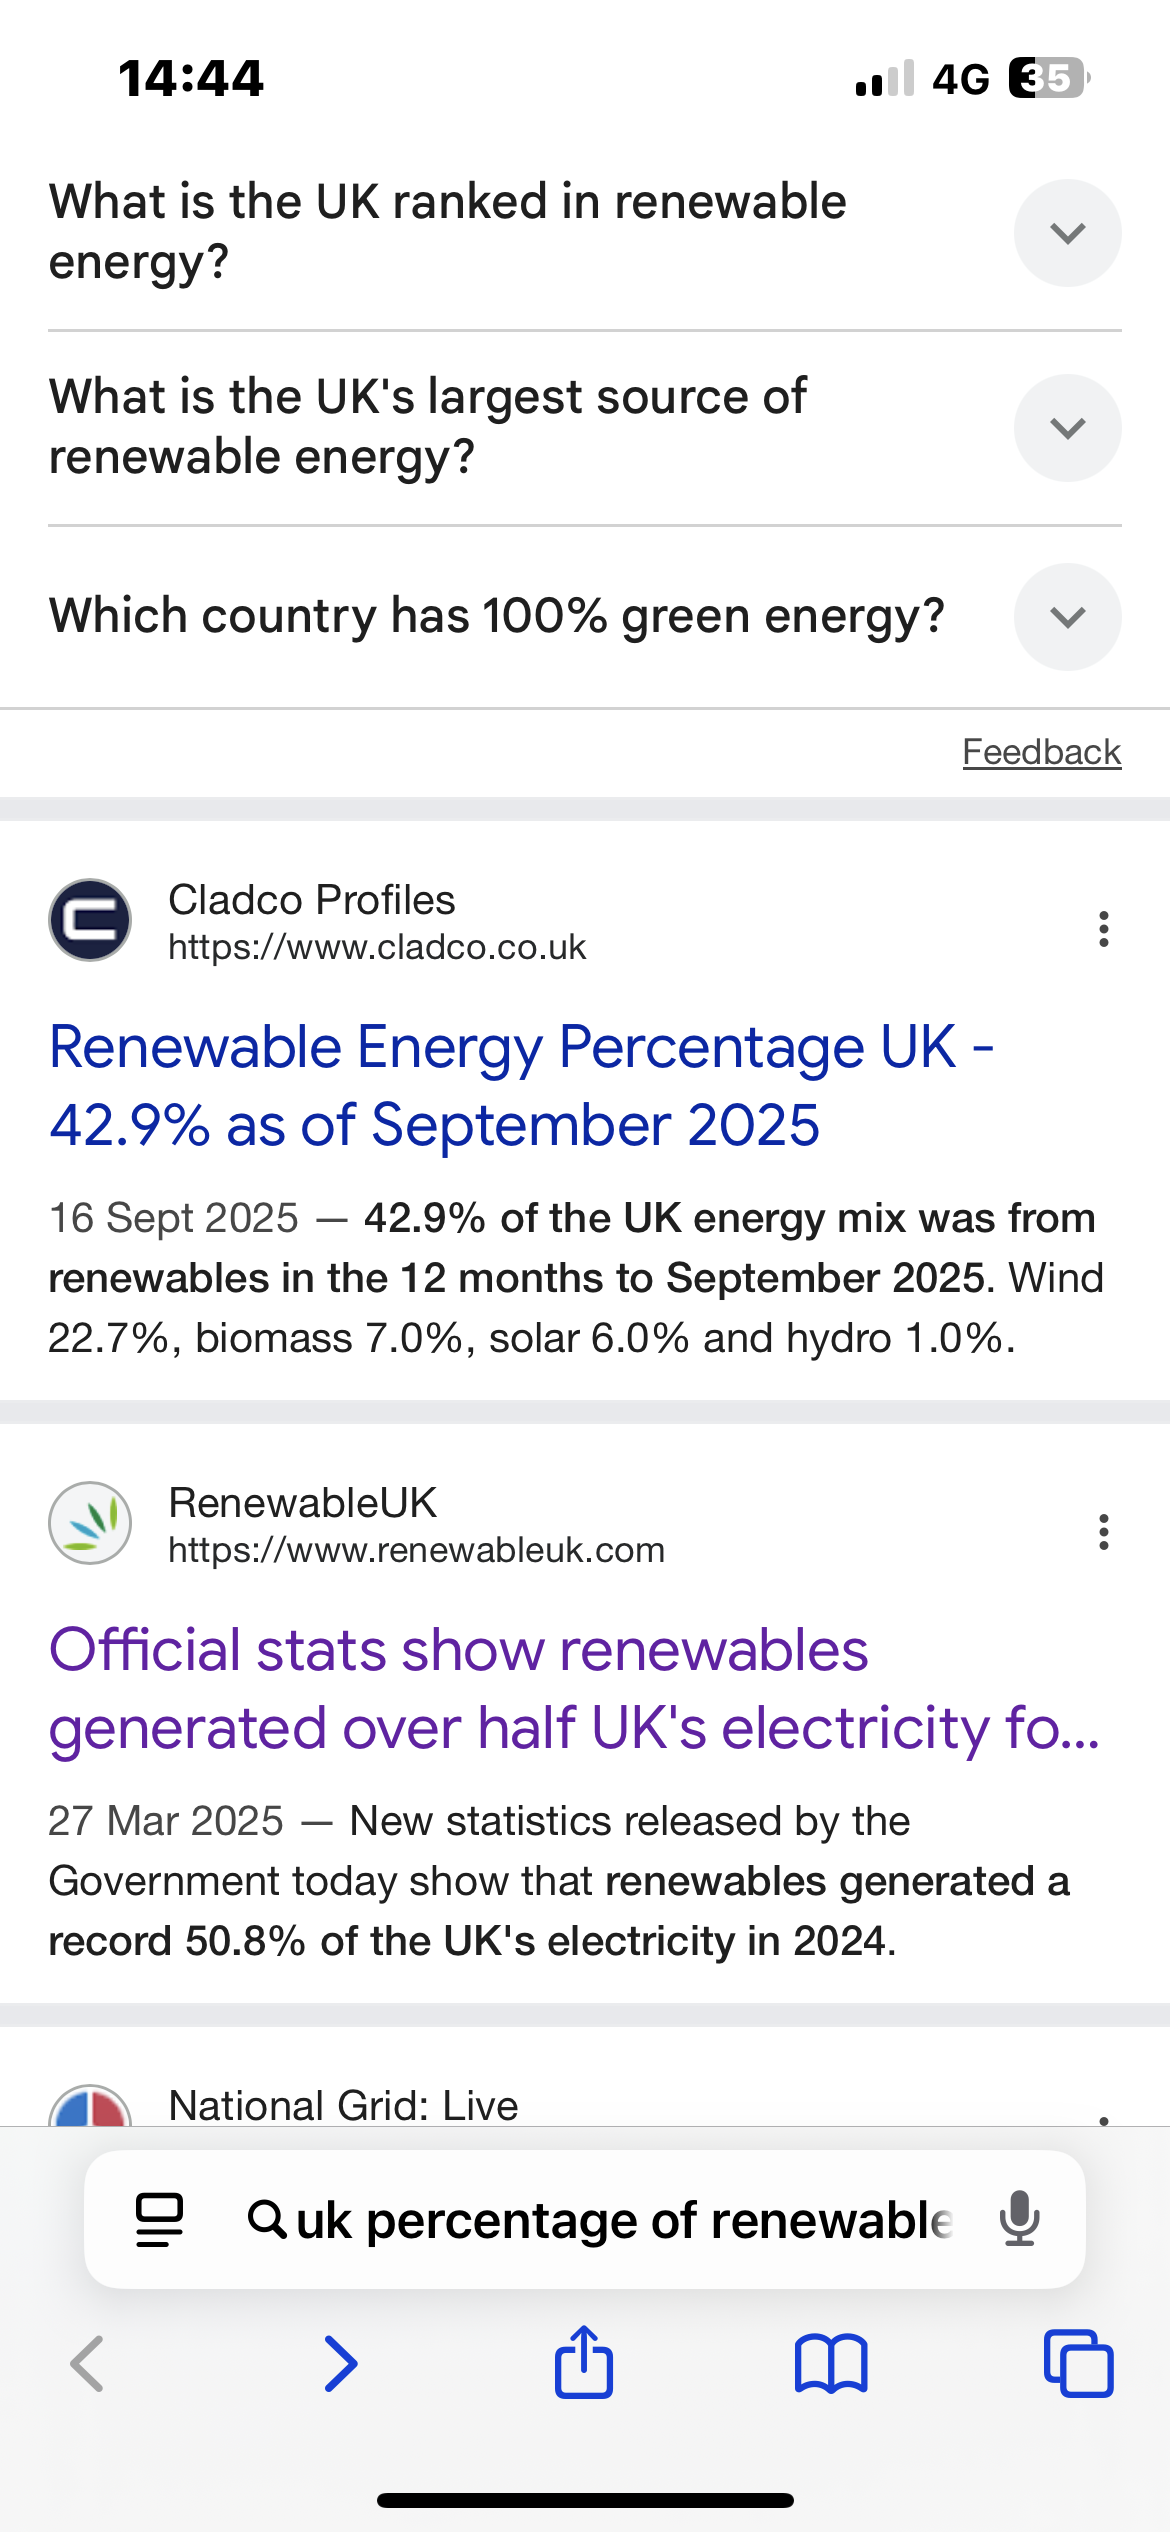Tap the RenewableUK site logo
Viewport: 1170px width, 2532px height.
pos(90,1523)
